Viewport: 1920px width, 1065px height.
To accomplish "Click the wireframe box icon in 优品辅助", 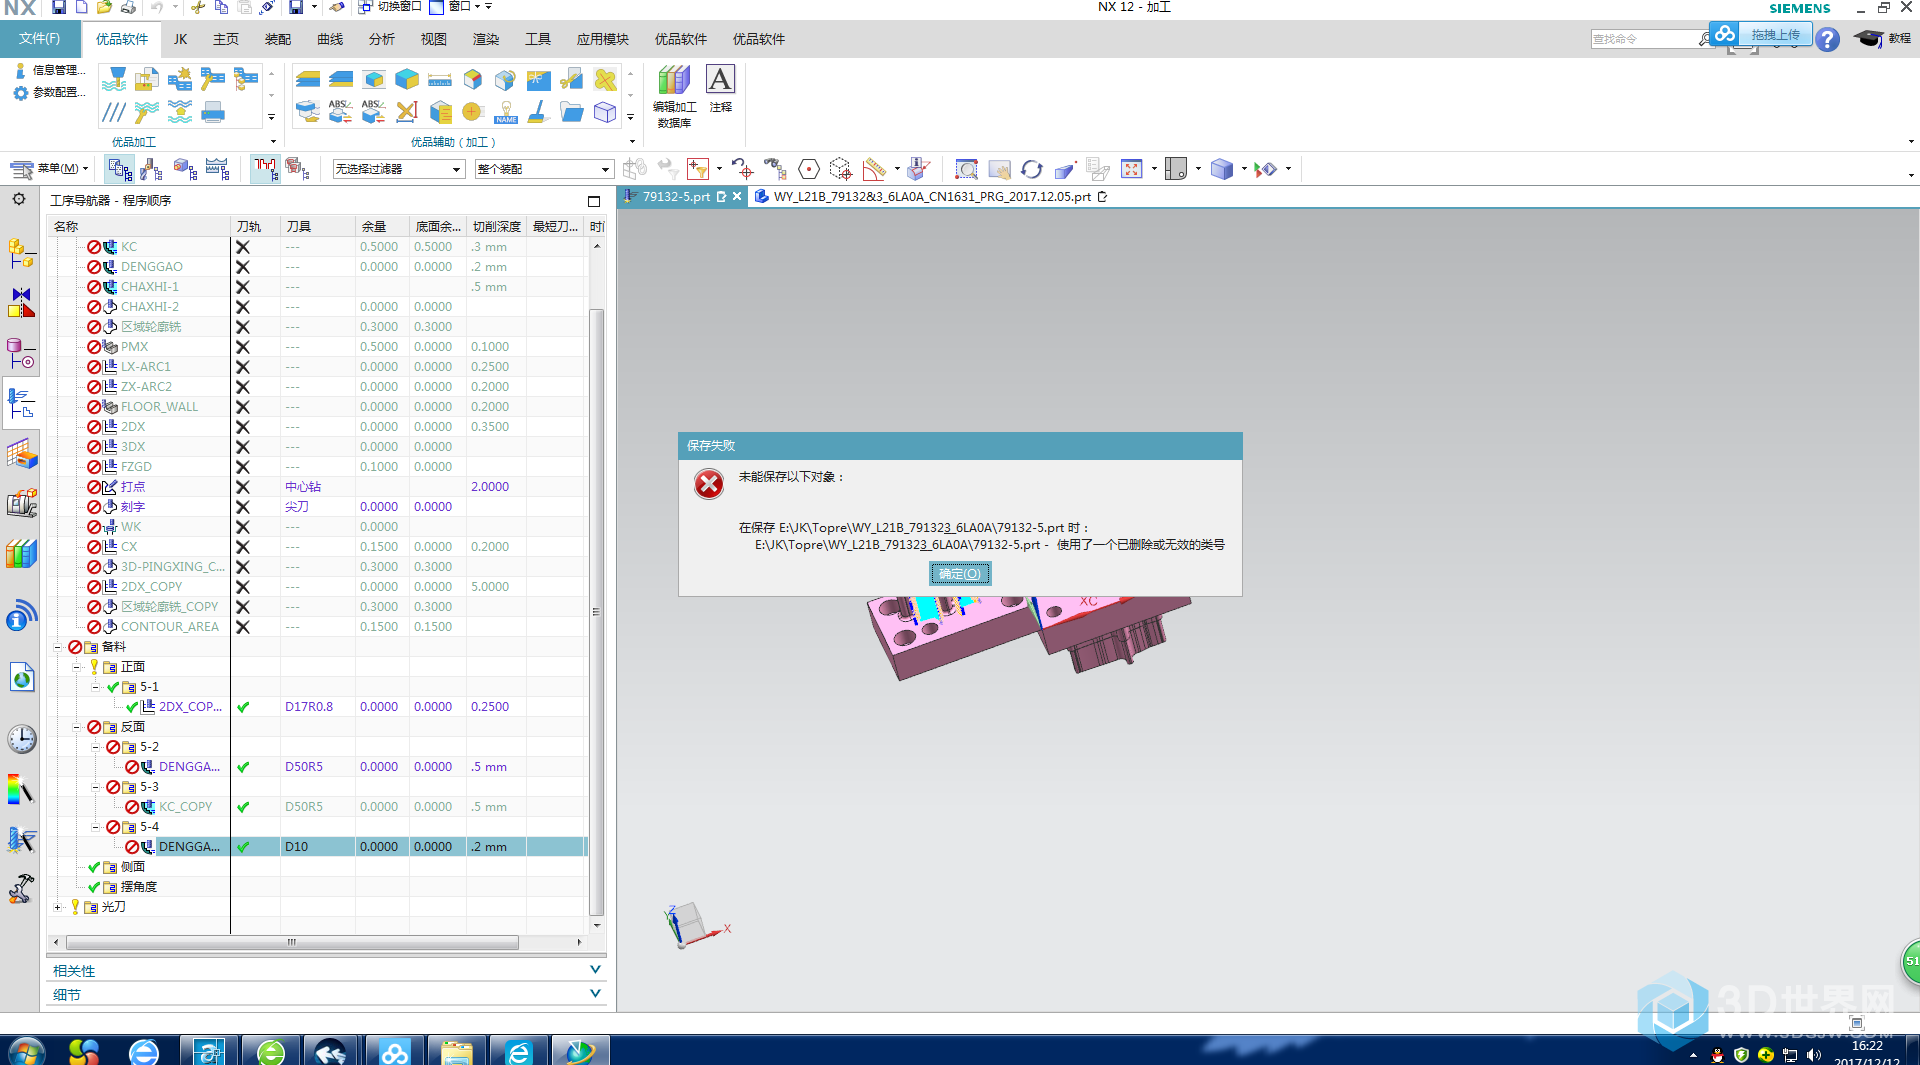I will click(605, 111).
